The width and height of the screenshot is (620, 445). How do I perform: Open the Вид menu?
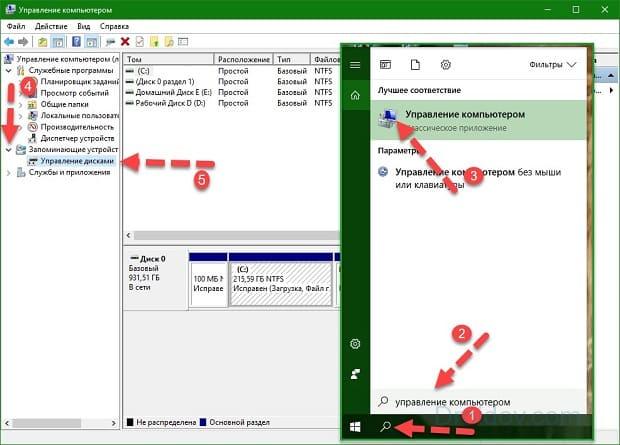click(x=83, y=27)
